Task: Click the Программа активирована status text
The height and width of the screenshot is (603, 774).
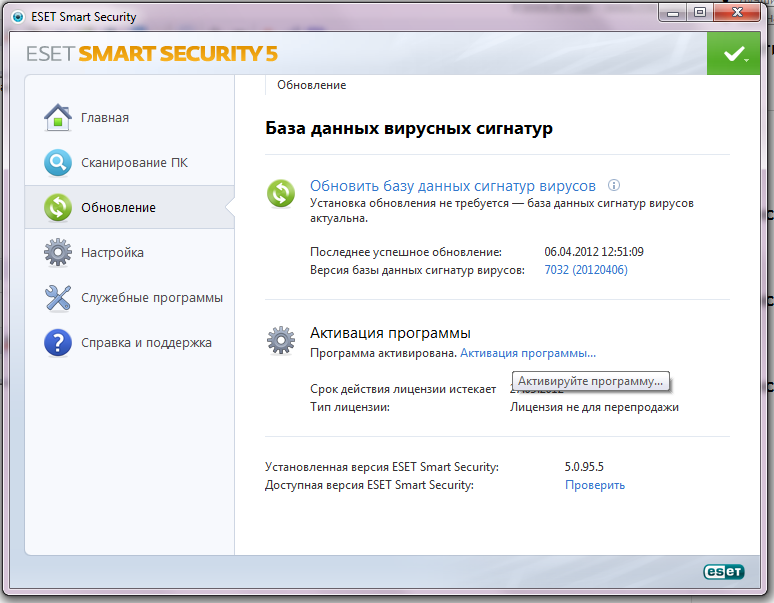Action: click(x=384, y=353)
